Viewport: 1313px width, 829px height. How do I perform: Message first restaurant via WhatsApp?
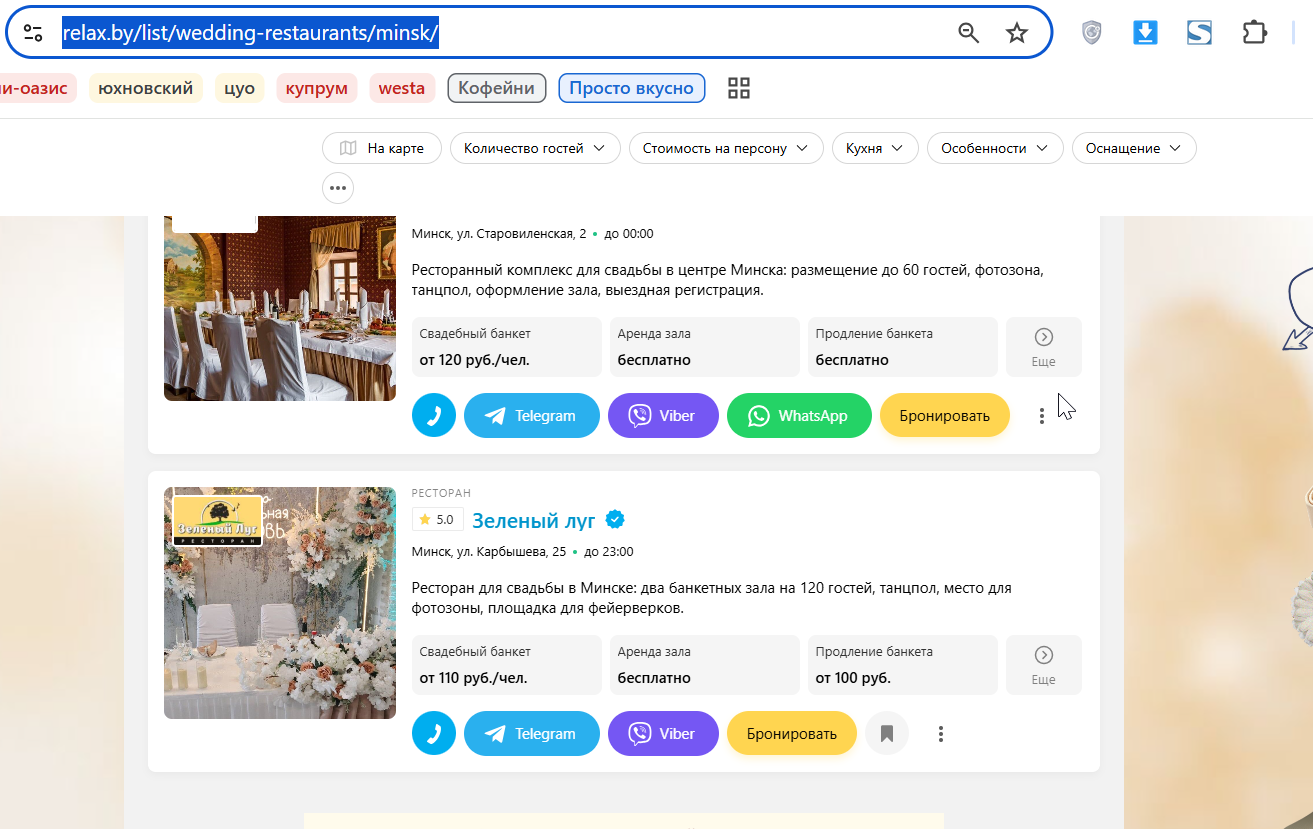tap(799, 415)
